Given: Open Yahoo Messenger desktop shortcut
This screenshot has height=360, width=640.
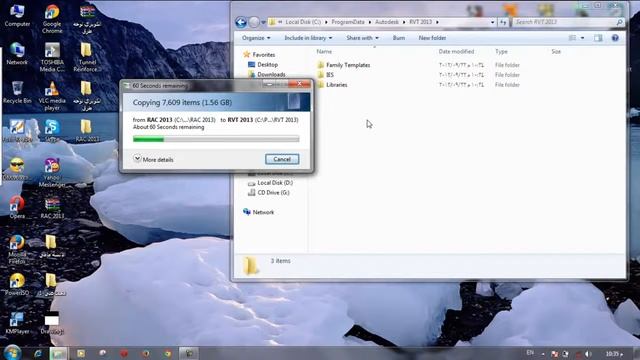Looking at the screenshot, I should tap(52, 173).
